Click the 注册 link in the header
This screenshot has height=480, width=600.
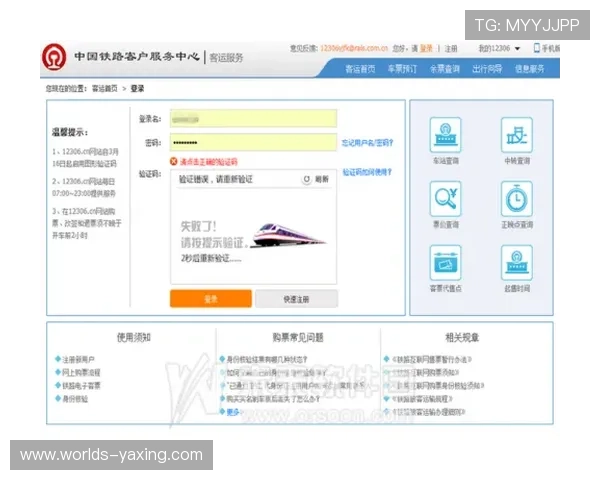[x=451, y=49]
